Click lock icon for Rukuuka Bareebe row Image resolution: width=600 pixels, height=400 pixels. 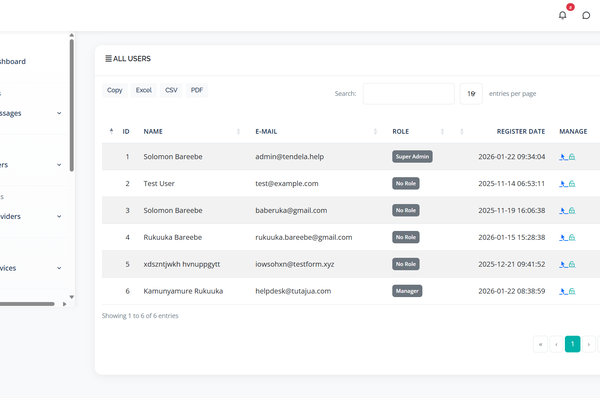571,238
